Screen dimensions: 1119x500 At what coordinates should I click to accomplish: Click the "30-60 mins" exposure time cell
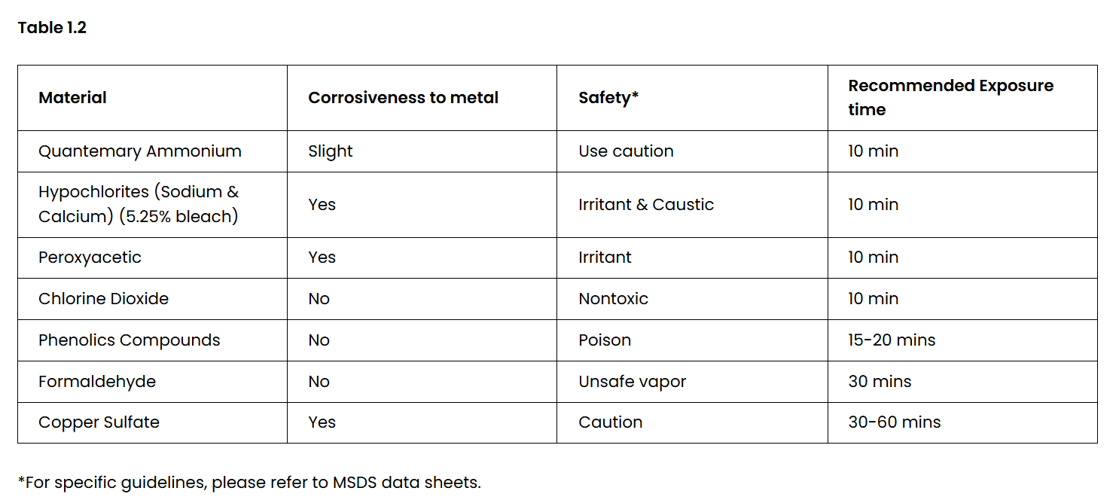click(x=894, y=422)
